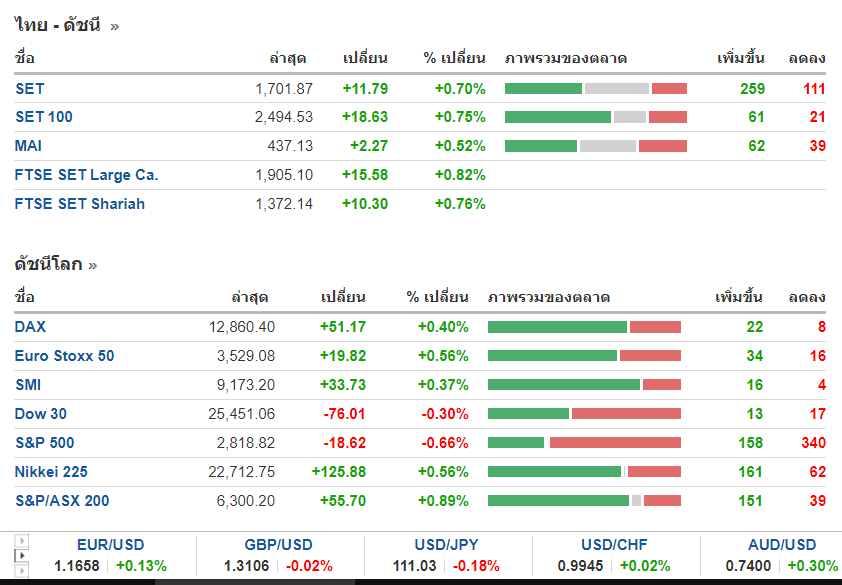Select the MAI index link
The image size is (842, 585).
(x=28, y=146)
